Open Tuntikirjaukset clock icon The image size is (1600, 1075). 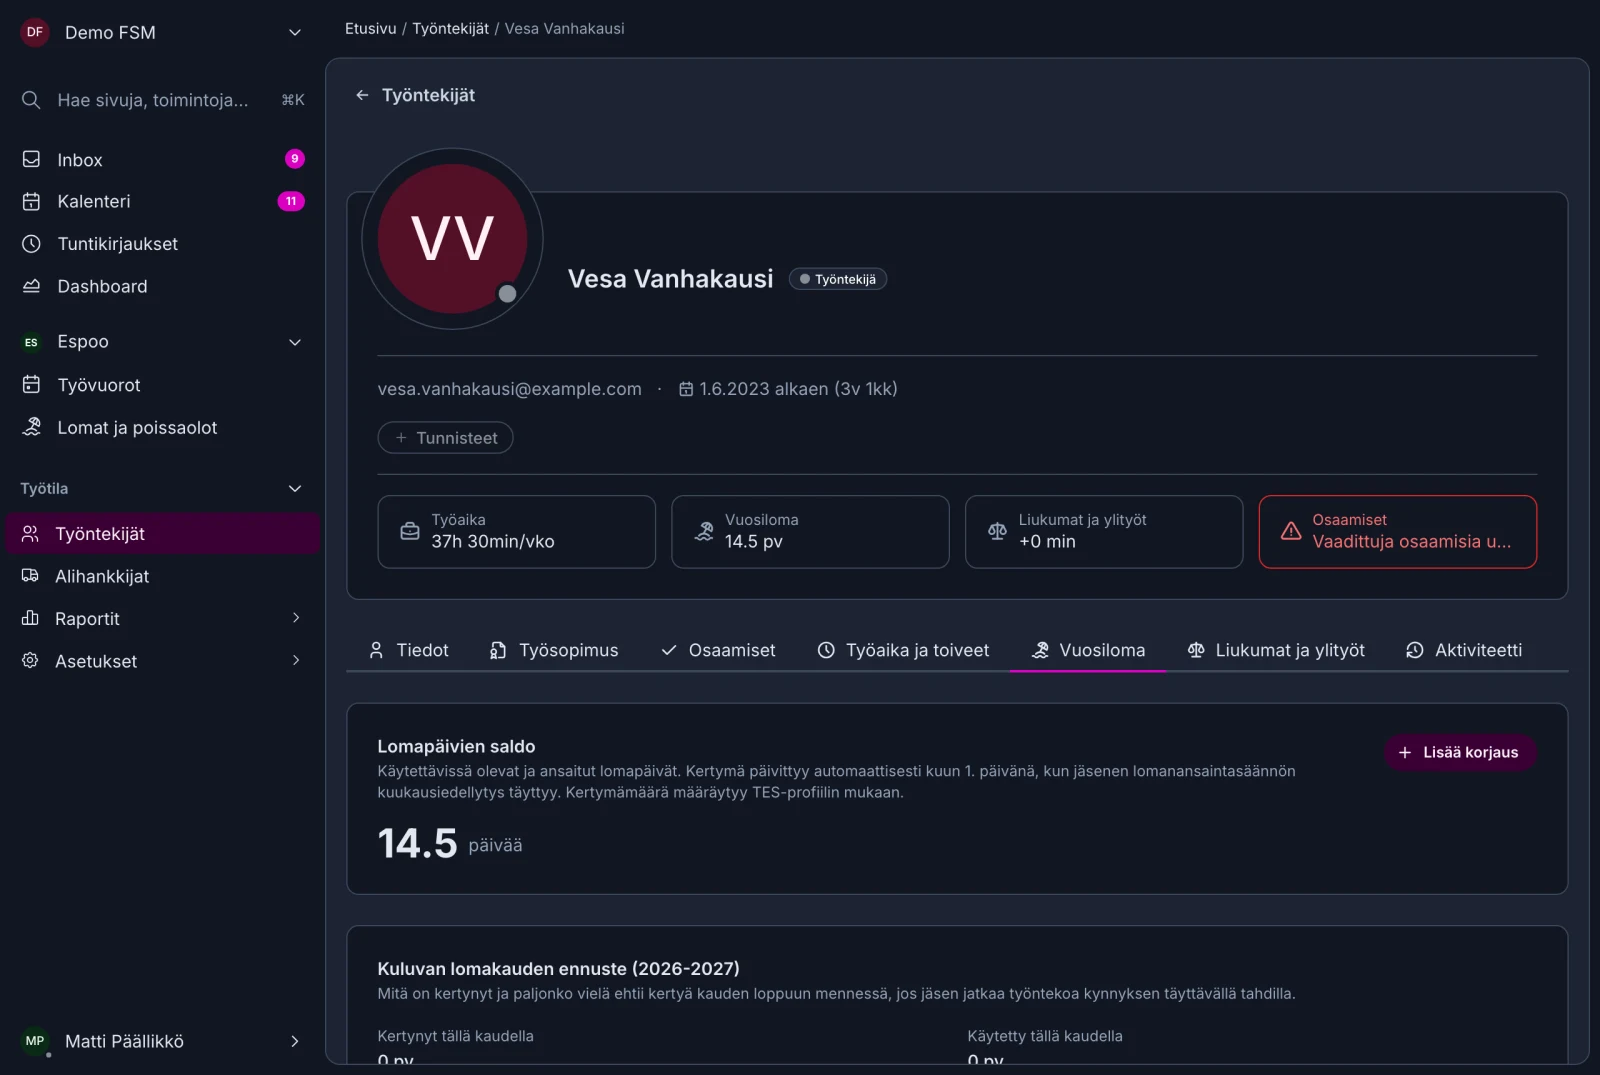31,244
